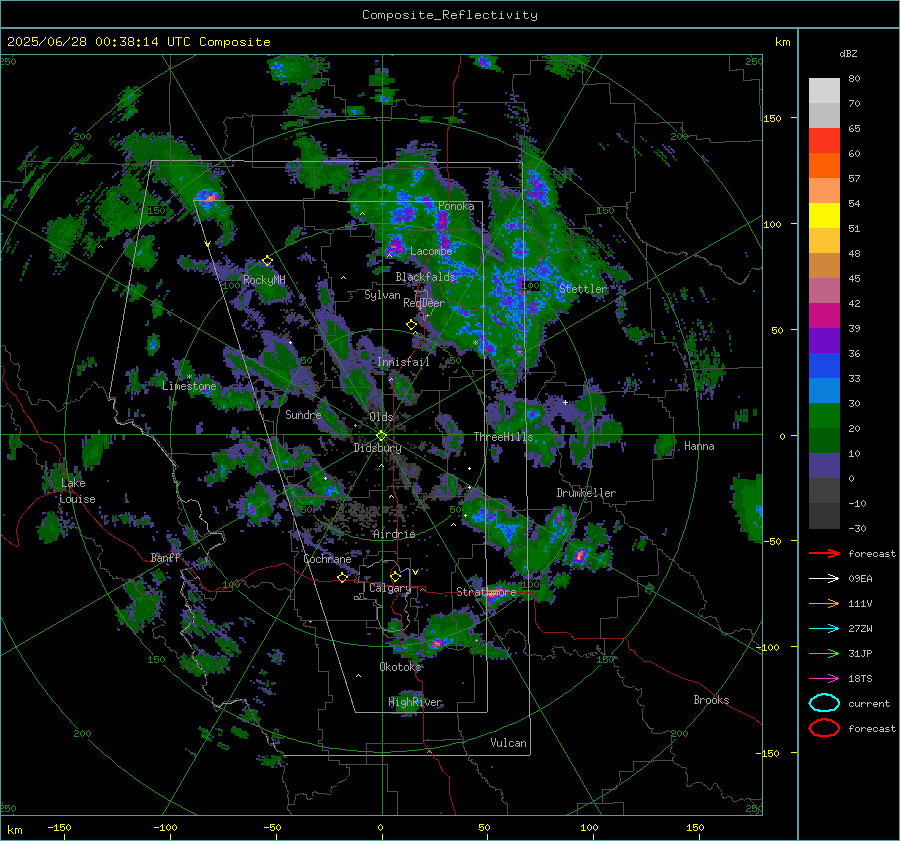Select the pink 42-45 dBZ color swatch
Viewport: 900px width, 841px height.
tap(824, 291)
